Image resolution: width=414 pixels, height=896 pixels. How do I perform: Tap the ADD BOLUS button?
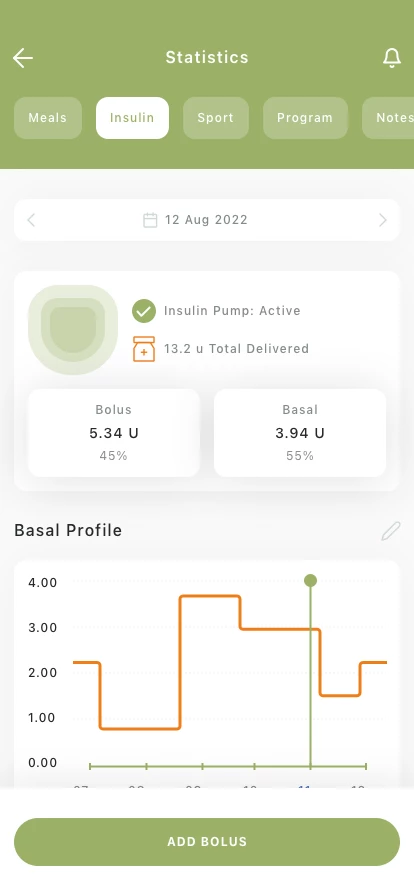(207, 842)
